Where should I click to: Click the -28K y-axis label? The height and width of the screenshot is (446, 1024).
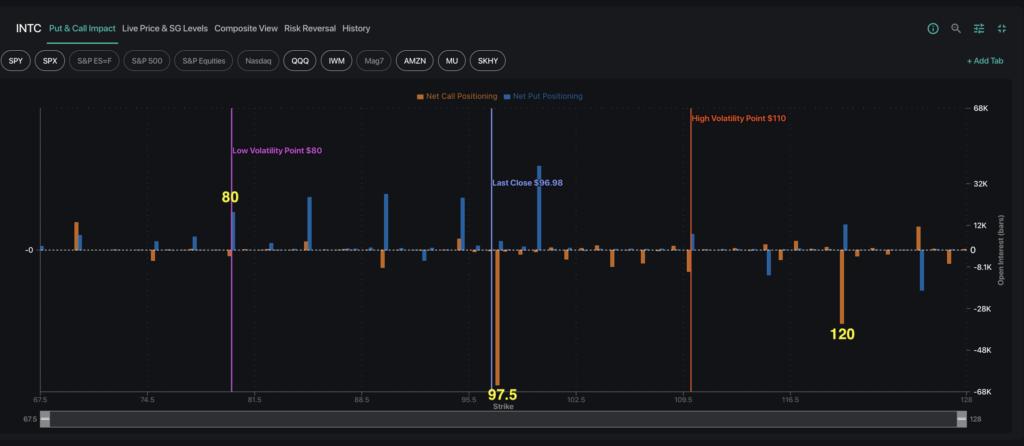[x=982, y=309]
